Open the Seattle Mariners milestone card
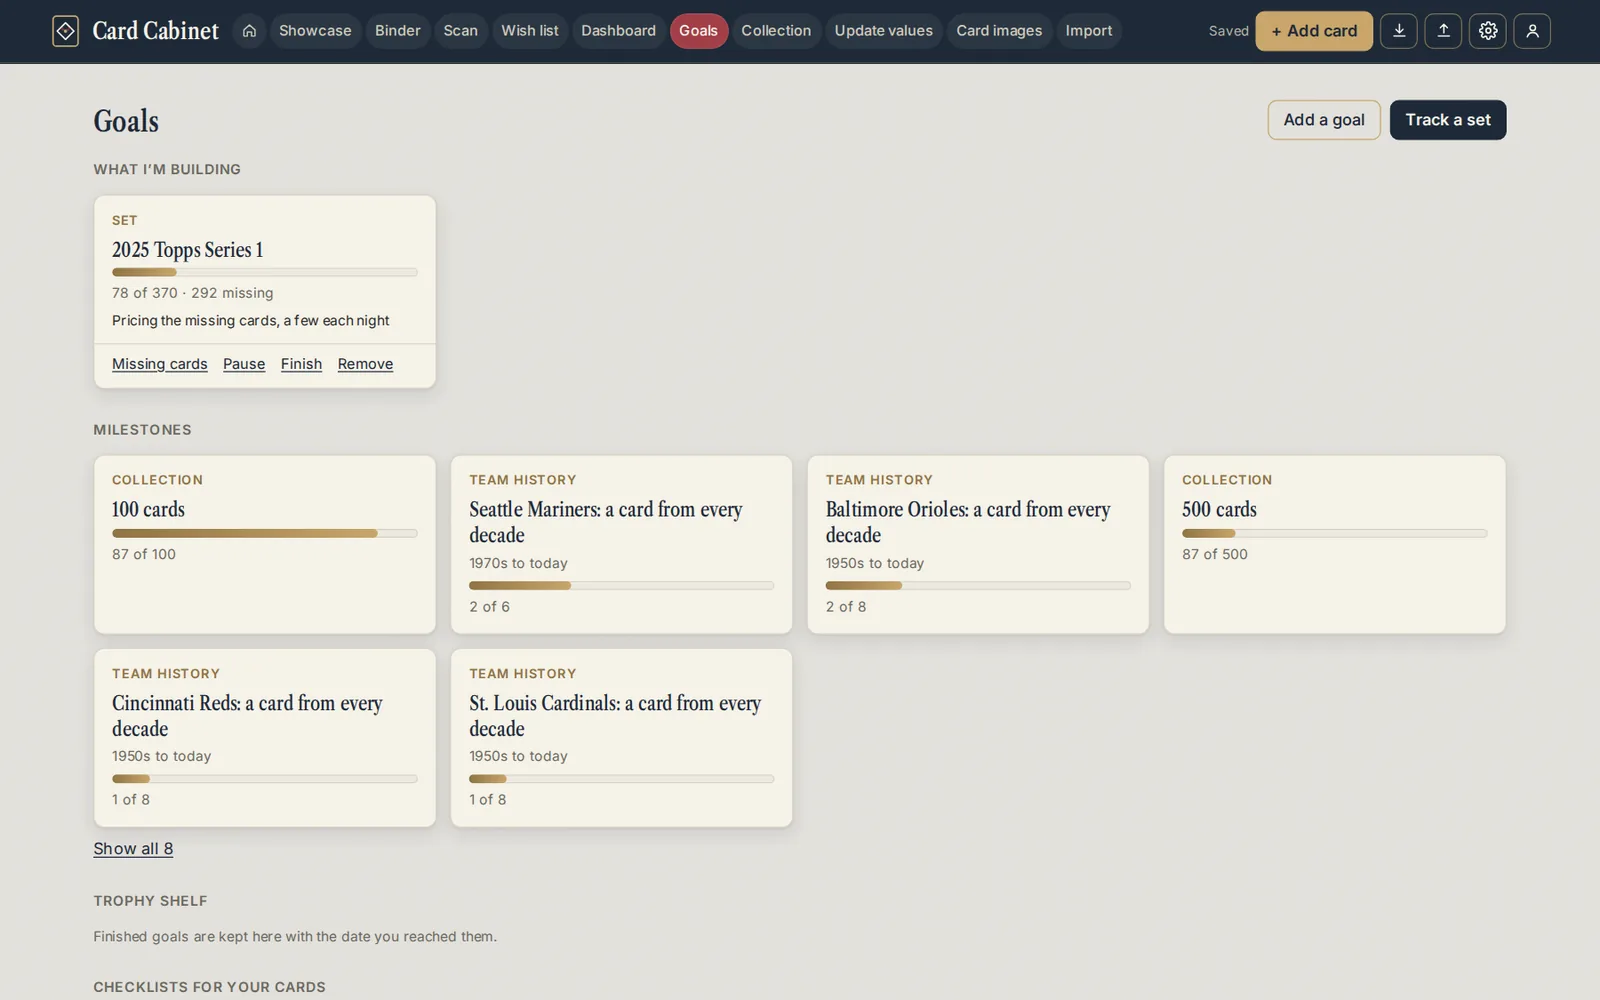The width and height of the screenshot is (1600, 1000). 621,544
